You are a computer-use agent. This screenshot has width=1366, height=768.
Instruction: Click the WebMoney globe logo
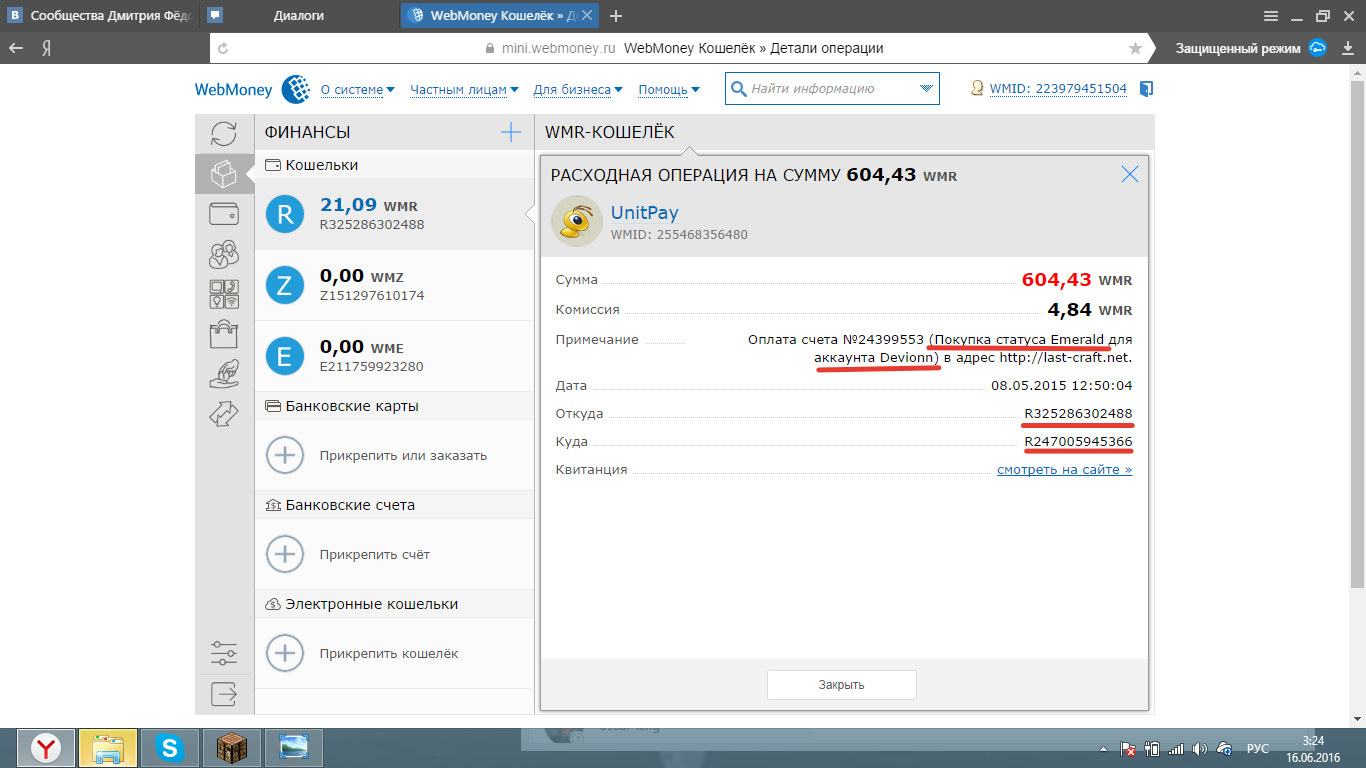point(296,89)
